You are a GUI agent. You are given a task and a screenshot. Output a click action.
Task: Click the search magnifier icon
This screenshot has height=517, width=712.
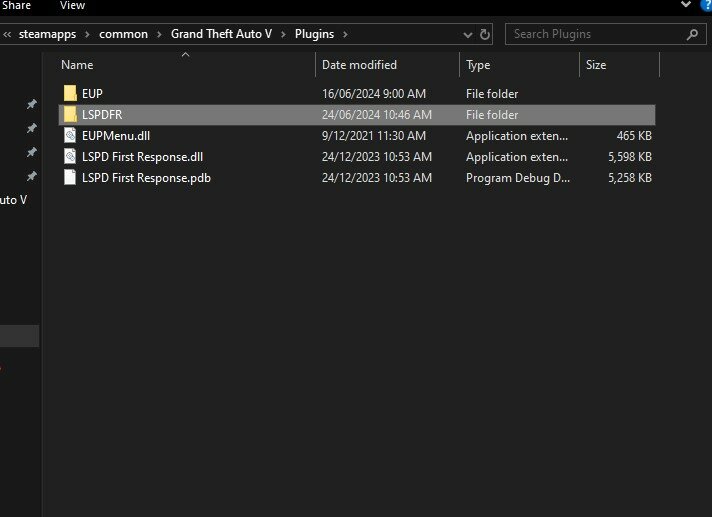tap(693, 34)
